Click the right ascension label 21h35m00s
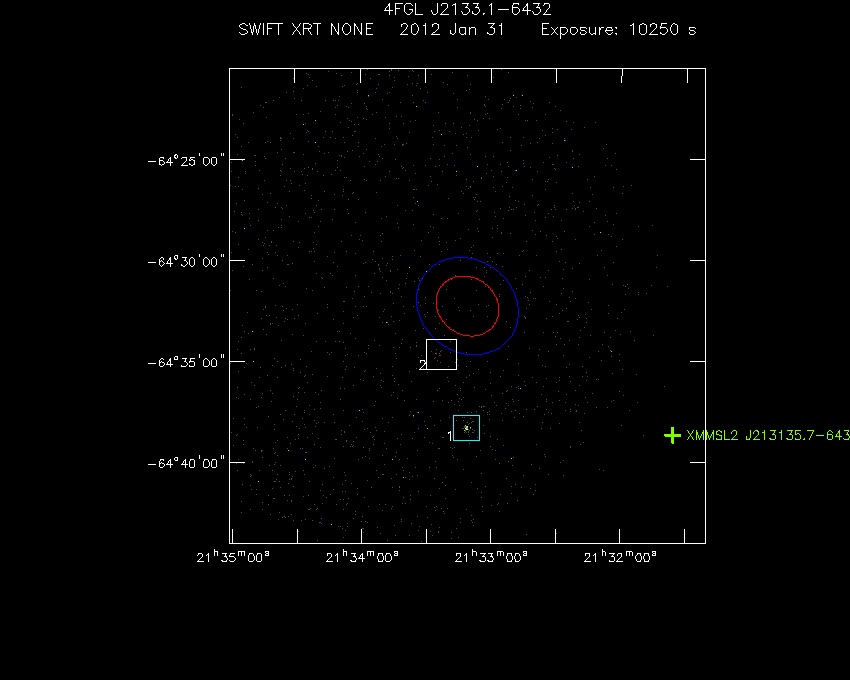Viewport: 850px width, 680px height. [233, 557]
